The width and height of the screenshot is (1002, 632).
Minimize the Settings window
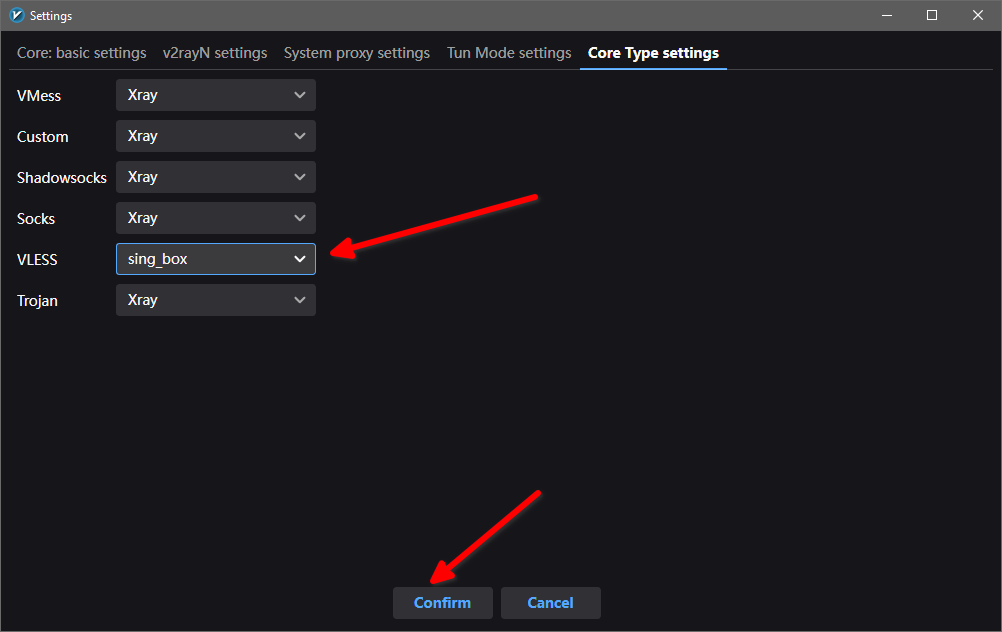[886, 15]
